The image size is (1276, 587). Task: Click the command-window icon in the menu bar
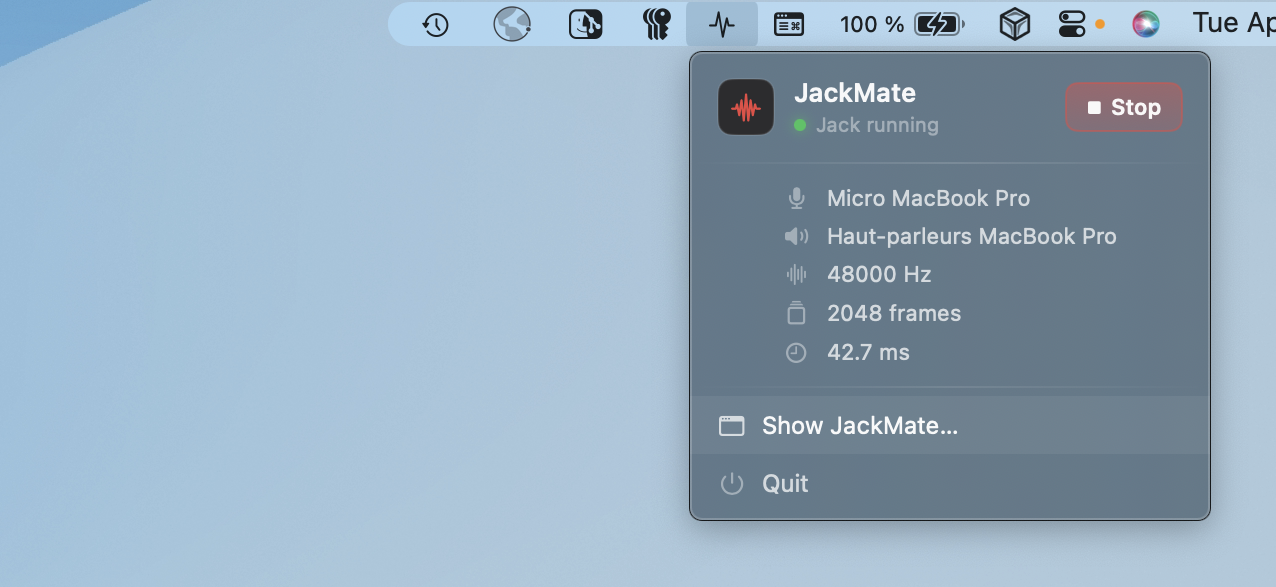789,25
